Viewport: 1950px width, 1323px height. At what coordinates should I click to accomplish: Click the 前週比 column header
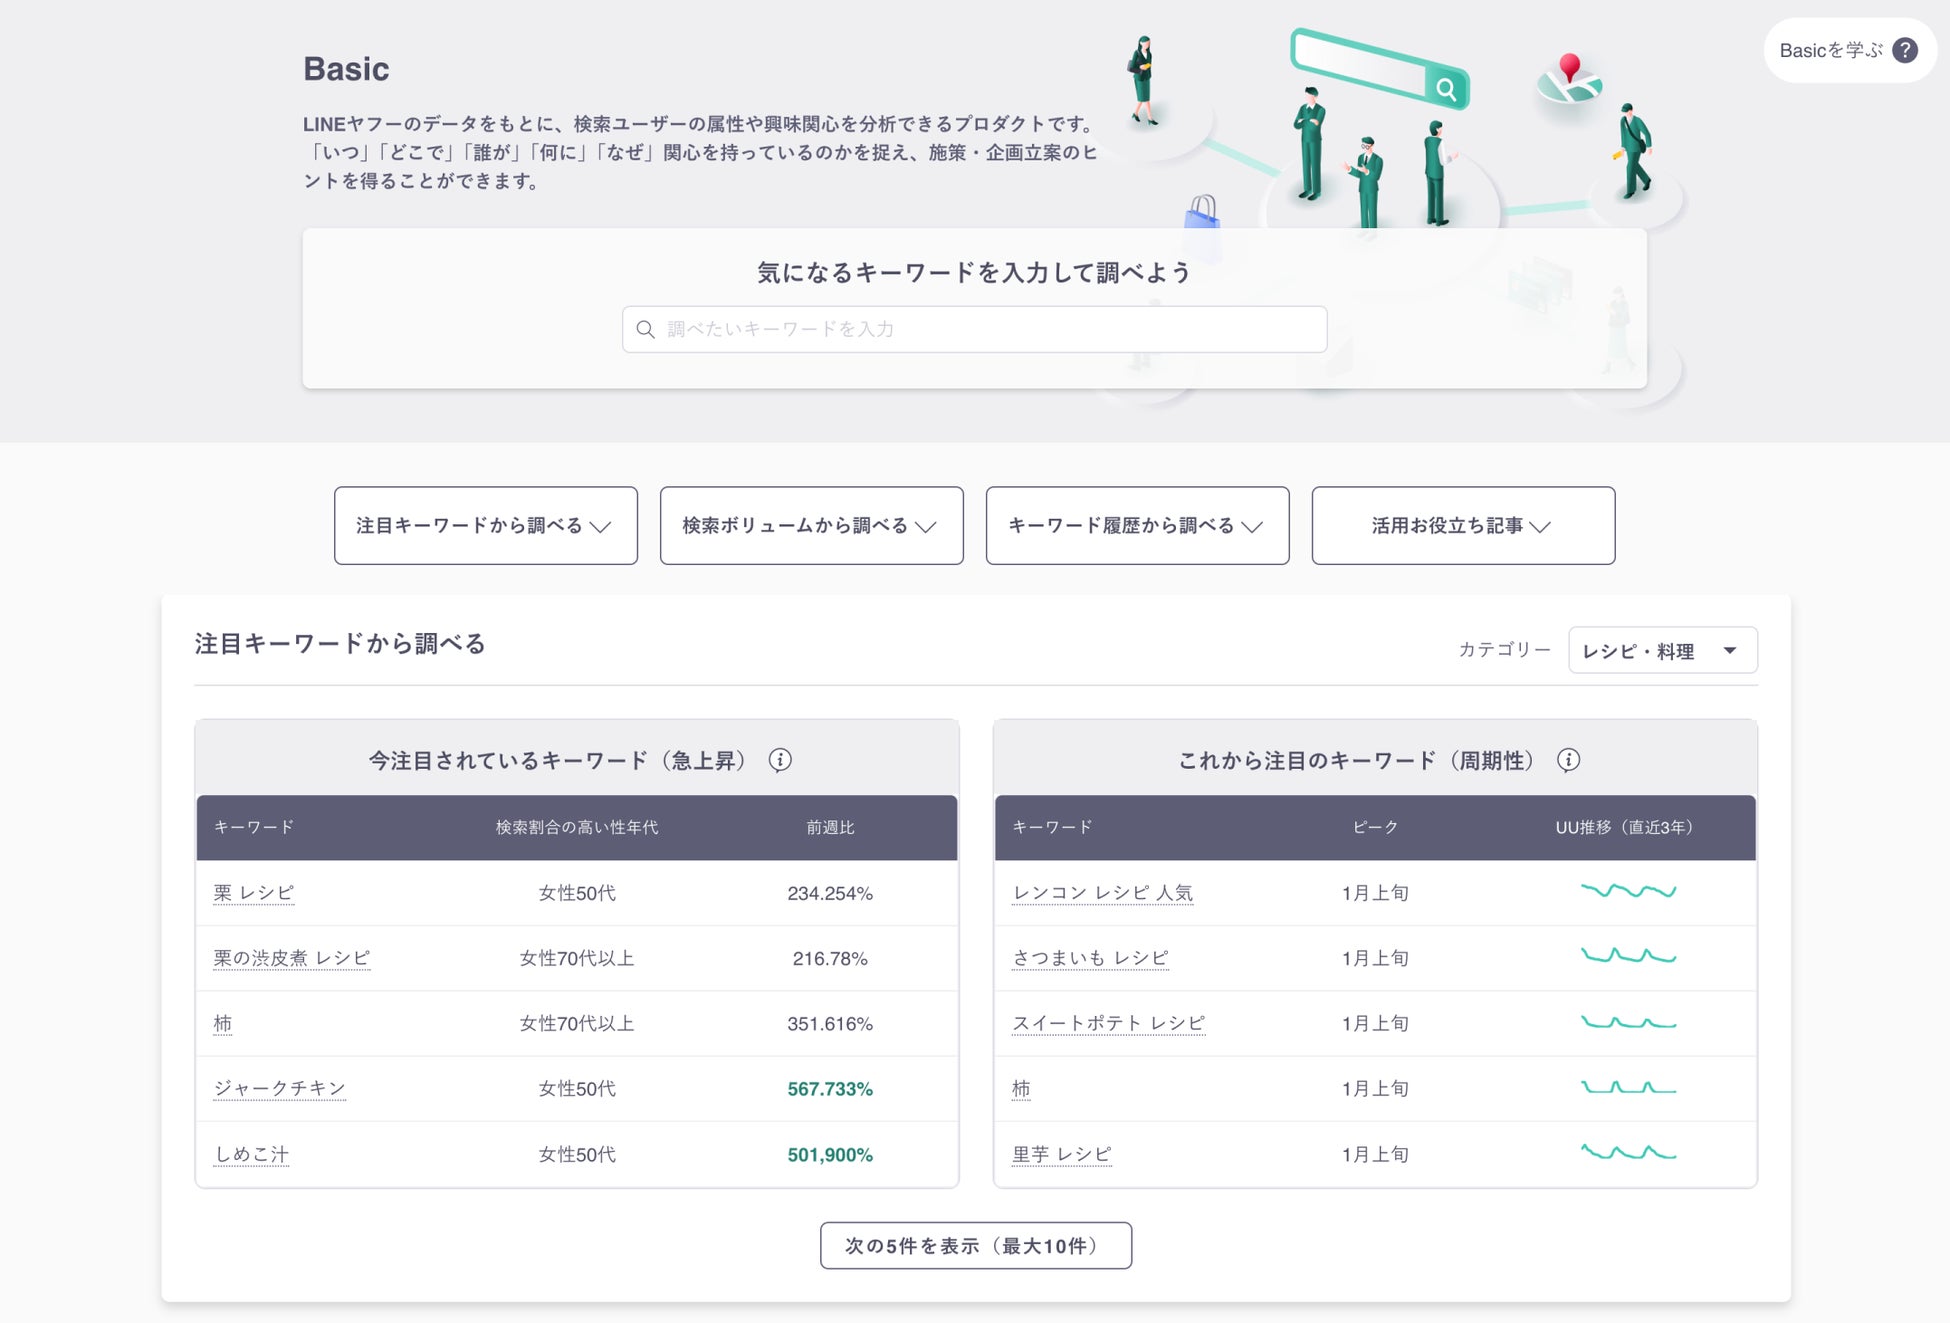coord(830,828)
